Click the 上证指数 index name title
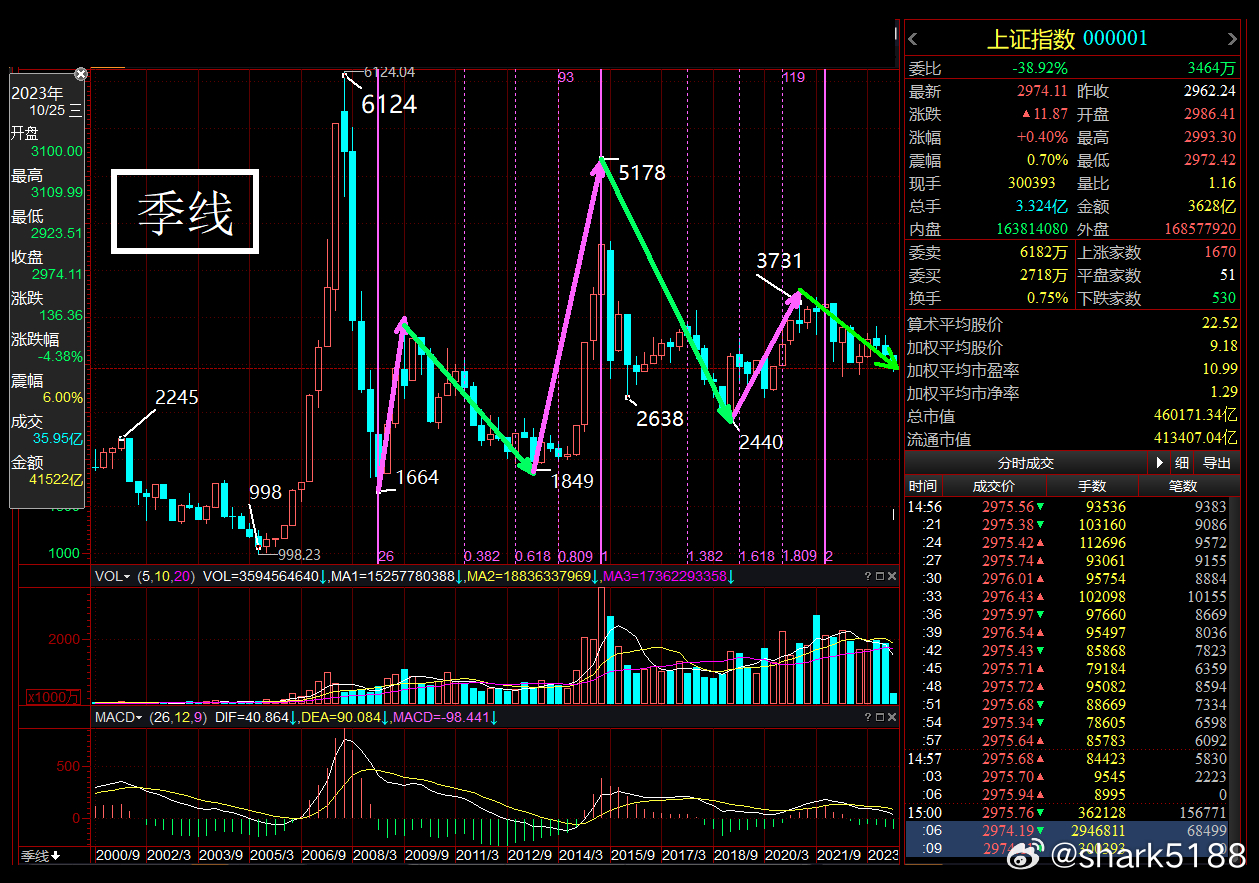The height and width of the screenshot is (883, 1259). pyautogui.click(x=1030, y=39)
